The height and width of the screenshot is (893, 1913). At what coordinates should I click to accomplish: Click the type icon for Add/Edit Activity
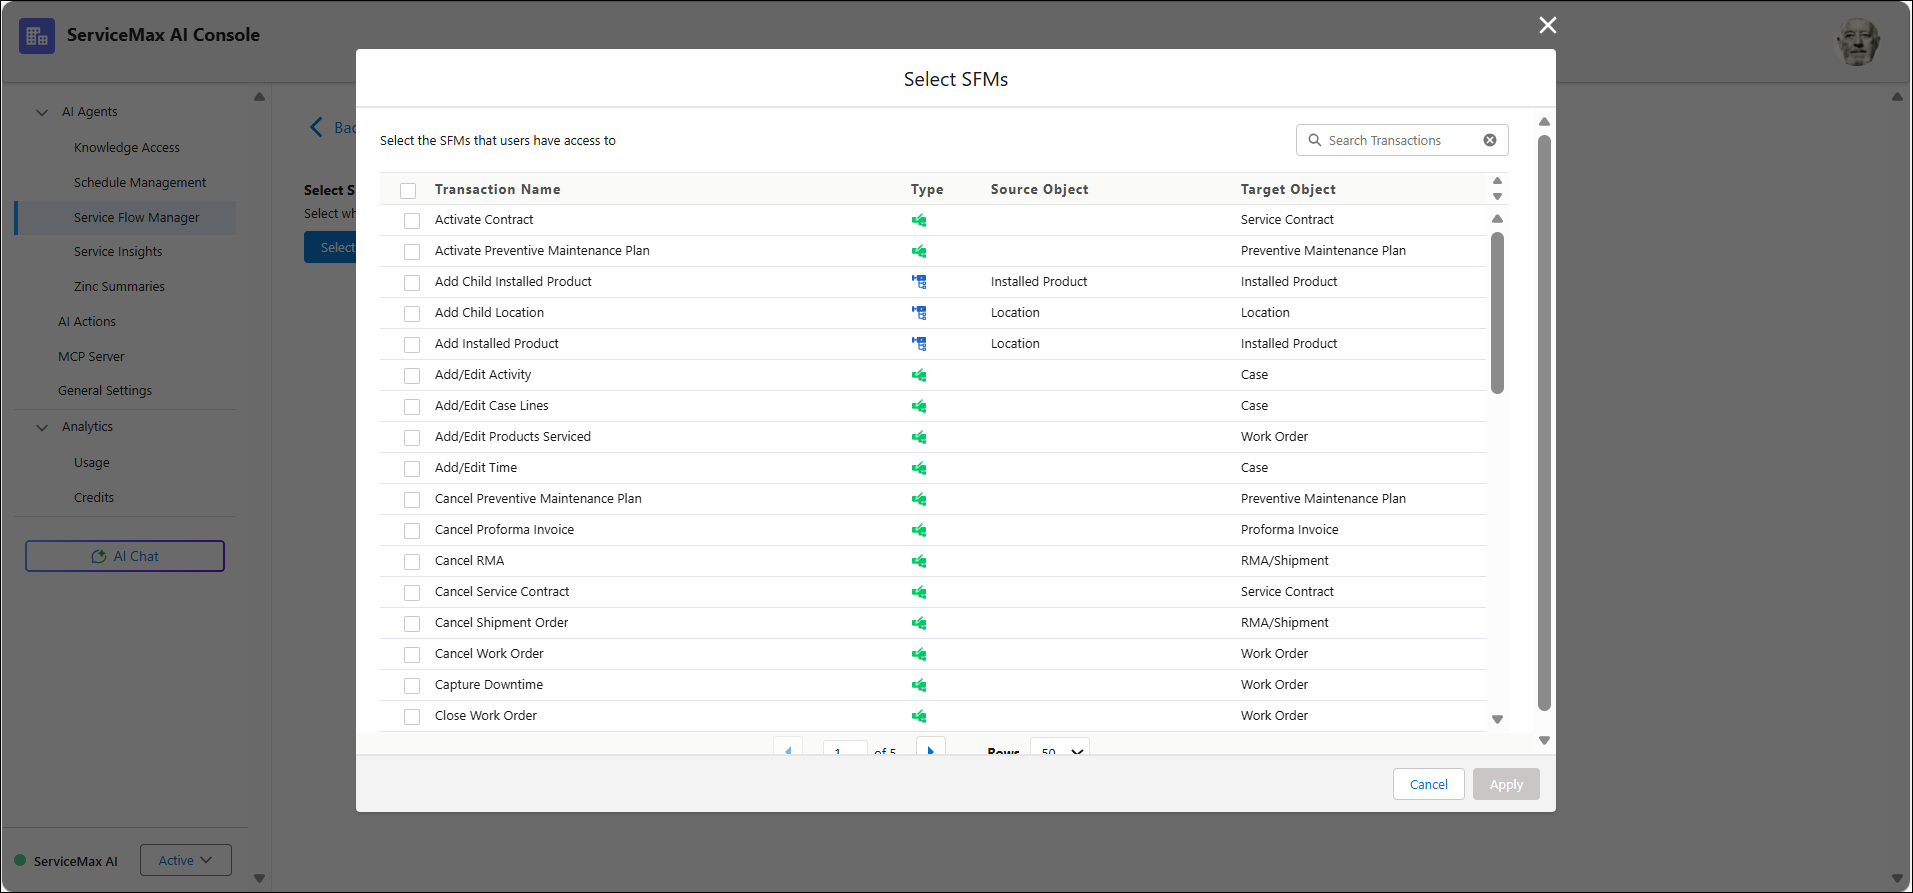(919, 375)
